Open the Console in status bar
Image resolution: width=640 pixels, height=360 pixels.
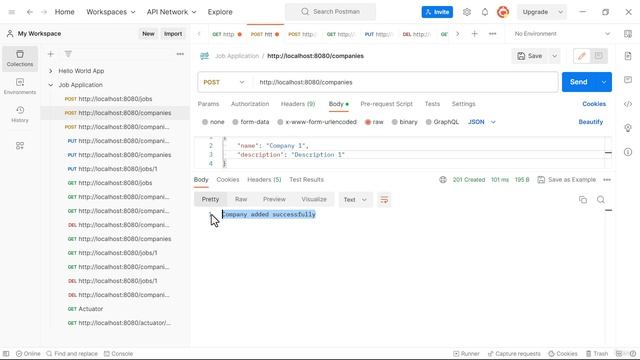[x=118, y=353]
